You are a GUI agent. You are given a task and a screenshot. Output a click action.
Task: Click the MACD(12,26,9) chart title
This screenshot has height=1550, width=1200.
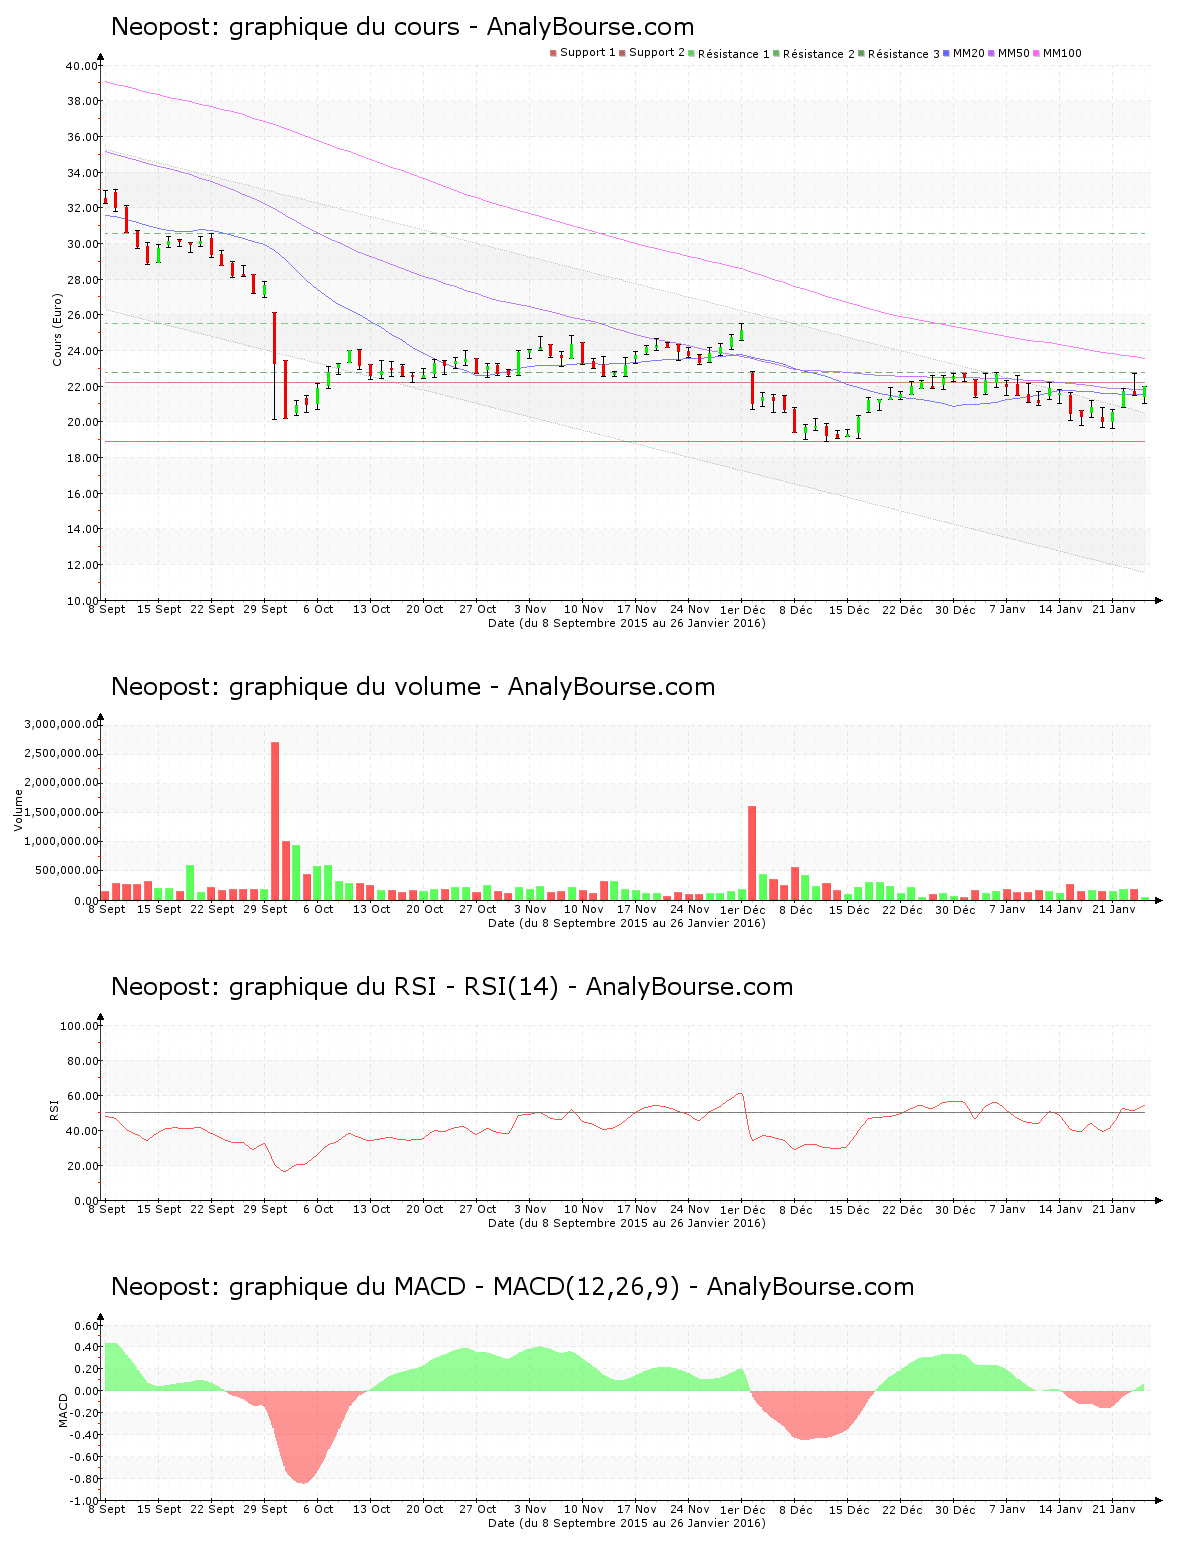[512, 1287]
